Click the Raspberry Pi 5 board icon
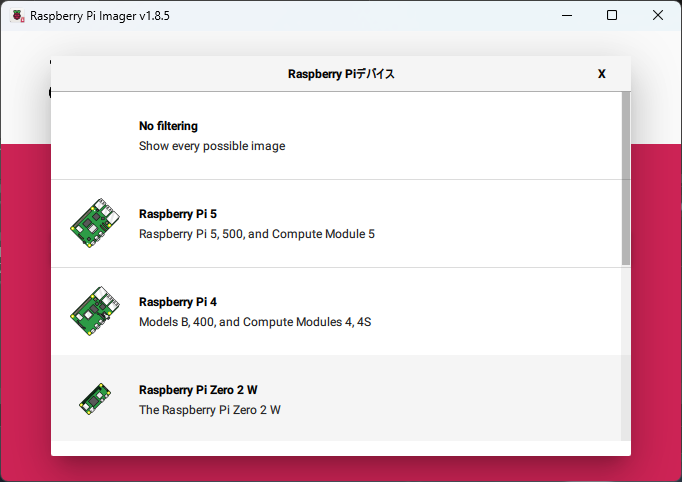 [x=95, y=224]
